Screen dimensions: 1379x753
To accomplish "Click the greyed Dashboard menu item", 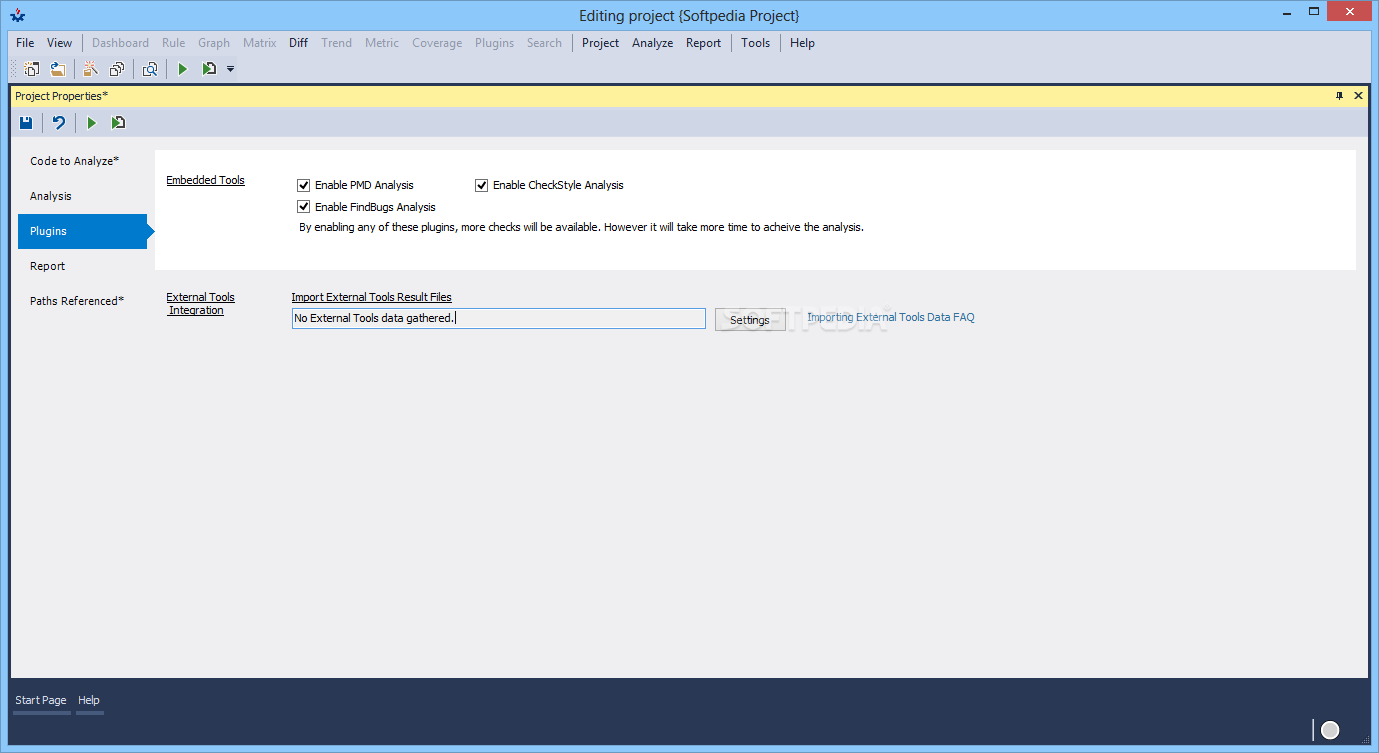I will click(x=120, y=43).
